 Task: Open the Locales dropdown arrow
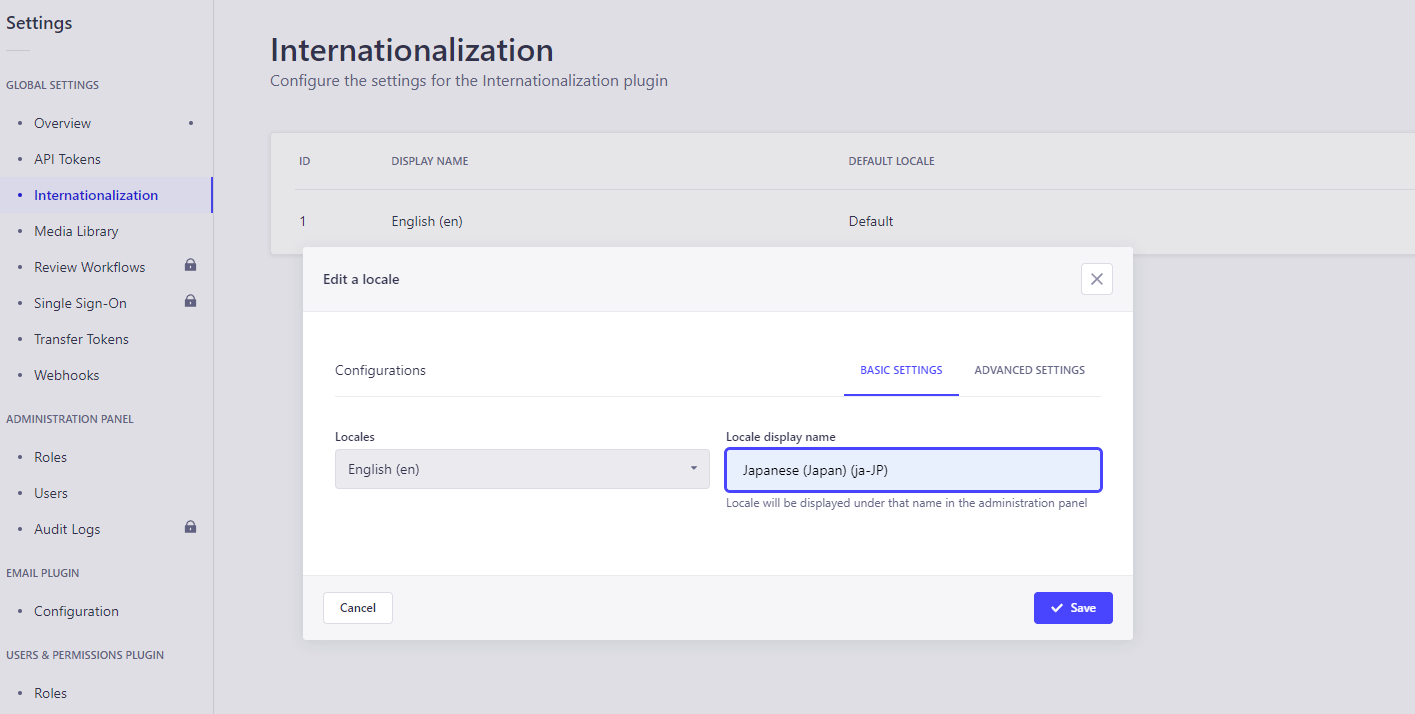tap(693, 469)
